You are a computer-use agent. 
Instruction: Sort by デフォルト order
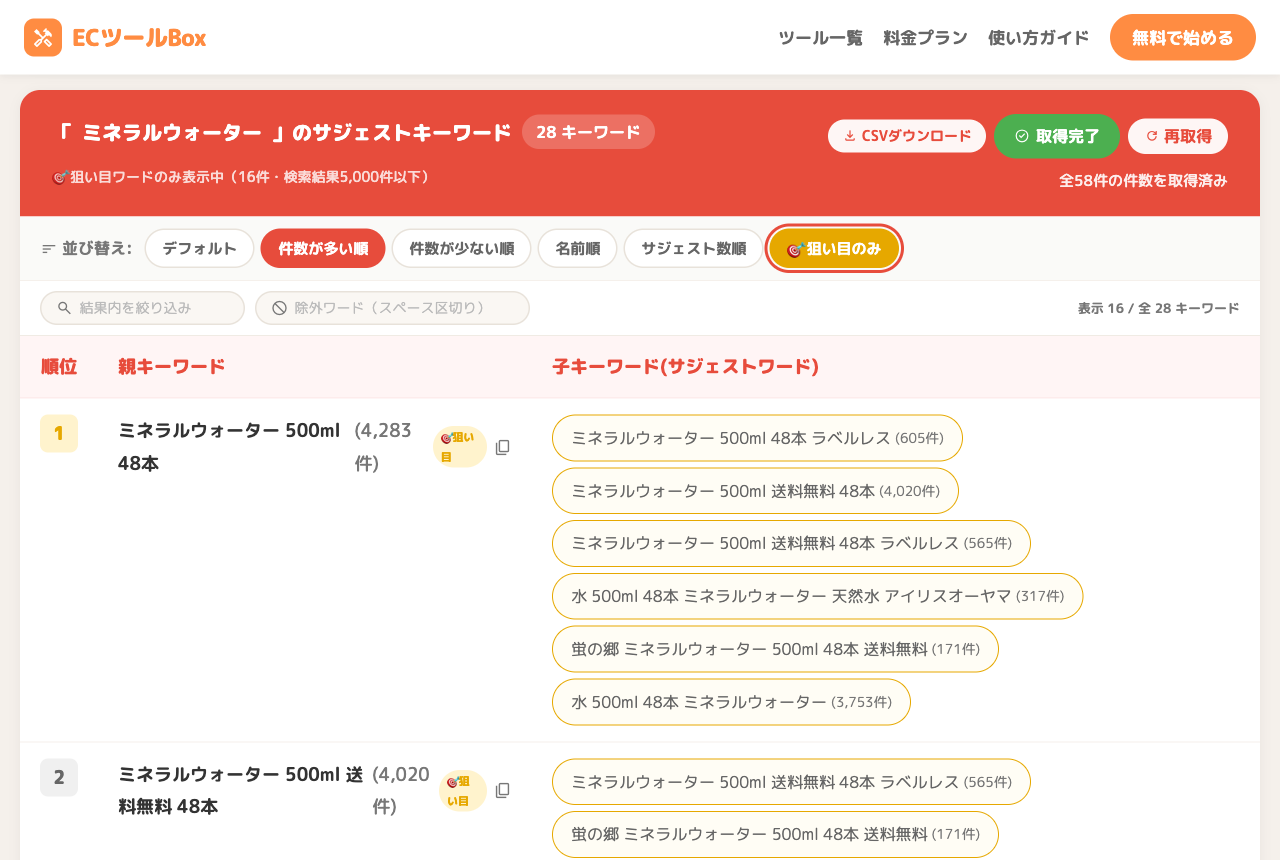[x=200, y=249]
